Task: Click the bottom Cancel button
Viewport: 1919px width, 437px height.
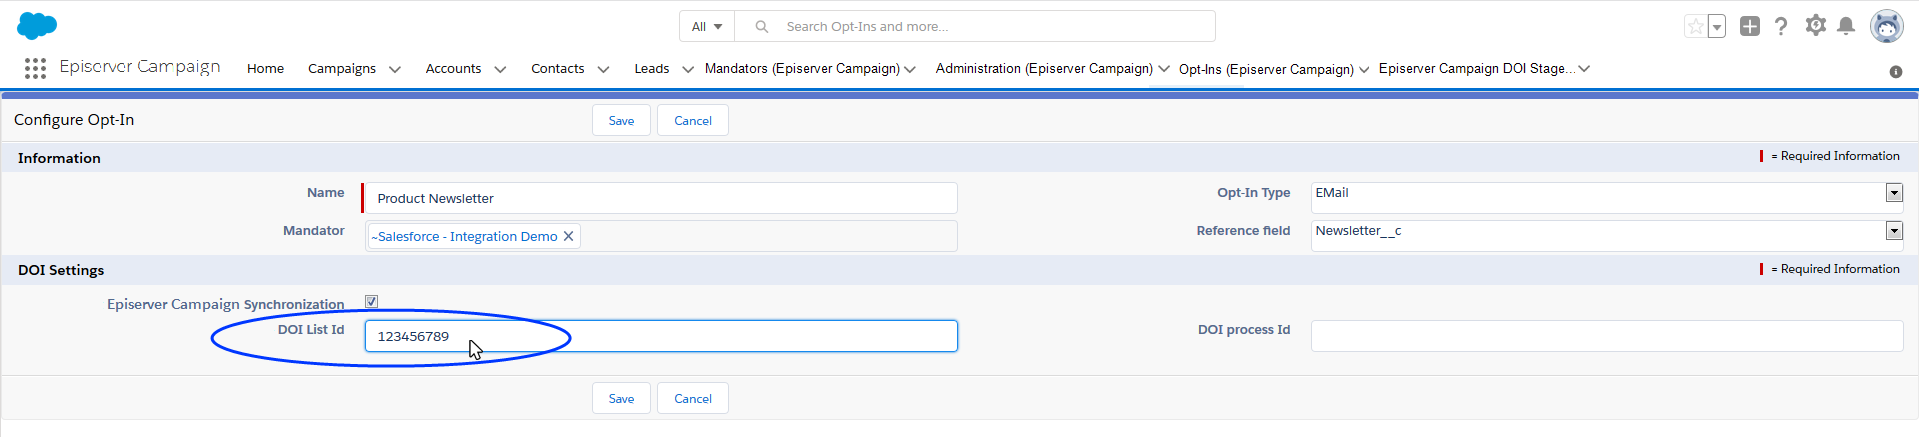Action: pyautogui.click(x=693, y=398)
